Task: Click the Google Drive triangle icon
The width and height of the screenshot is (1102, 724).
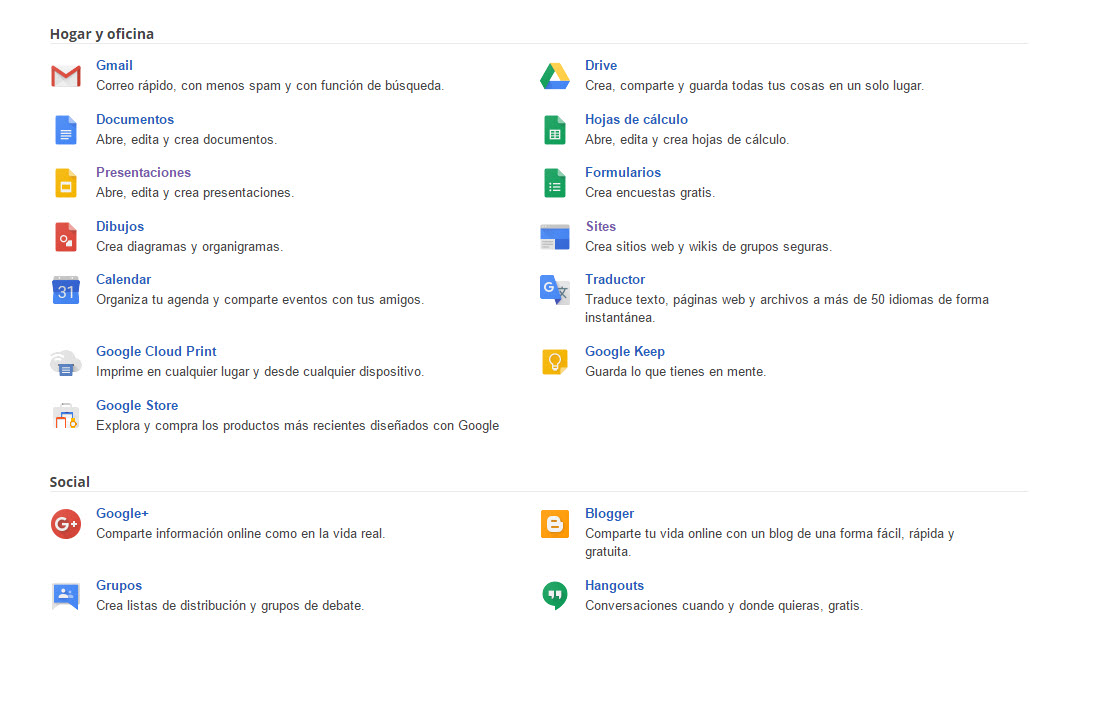Action: [555, 76]
